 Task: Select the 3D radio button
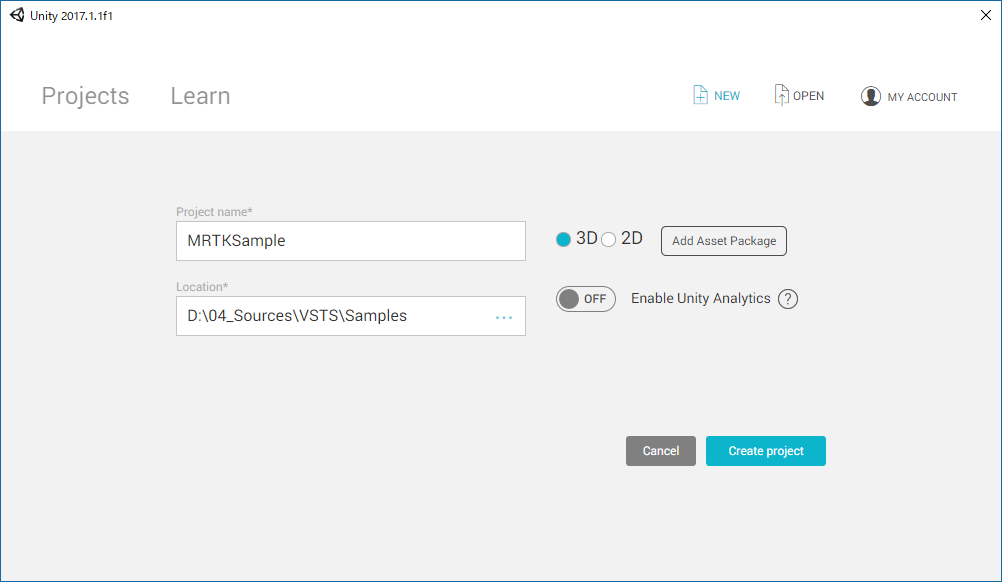(563, 239)
